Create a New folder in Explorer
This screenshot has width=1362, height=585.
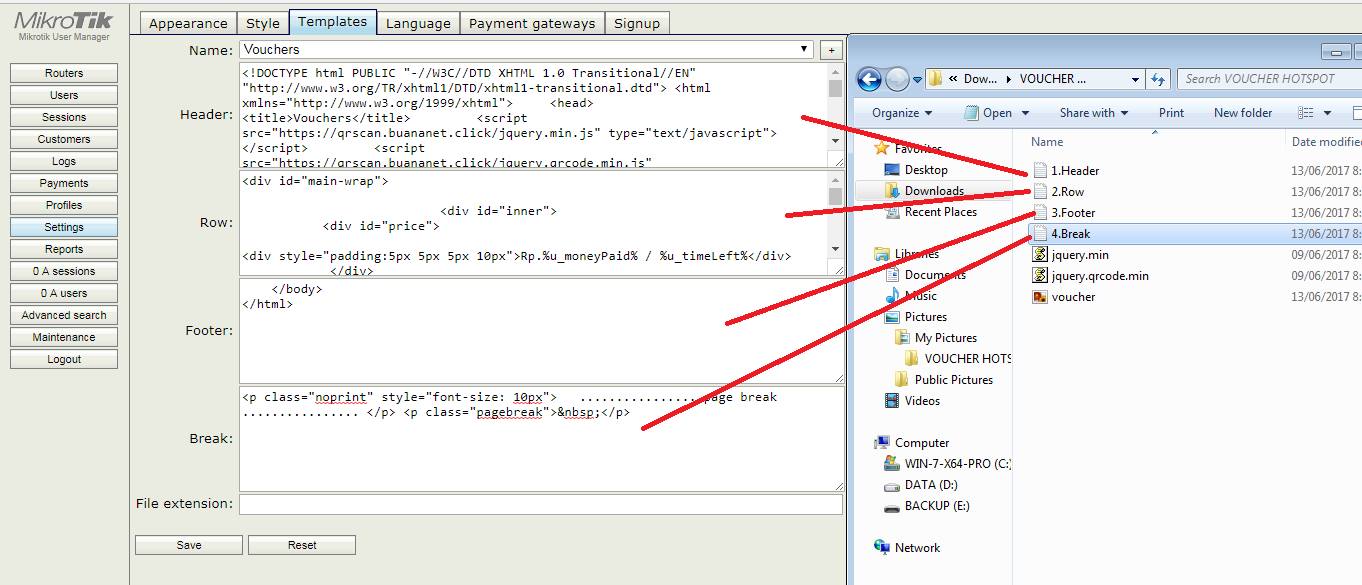click(1243, 113)
